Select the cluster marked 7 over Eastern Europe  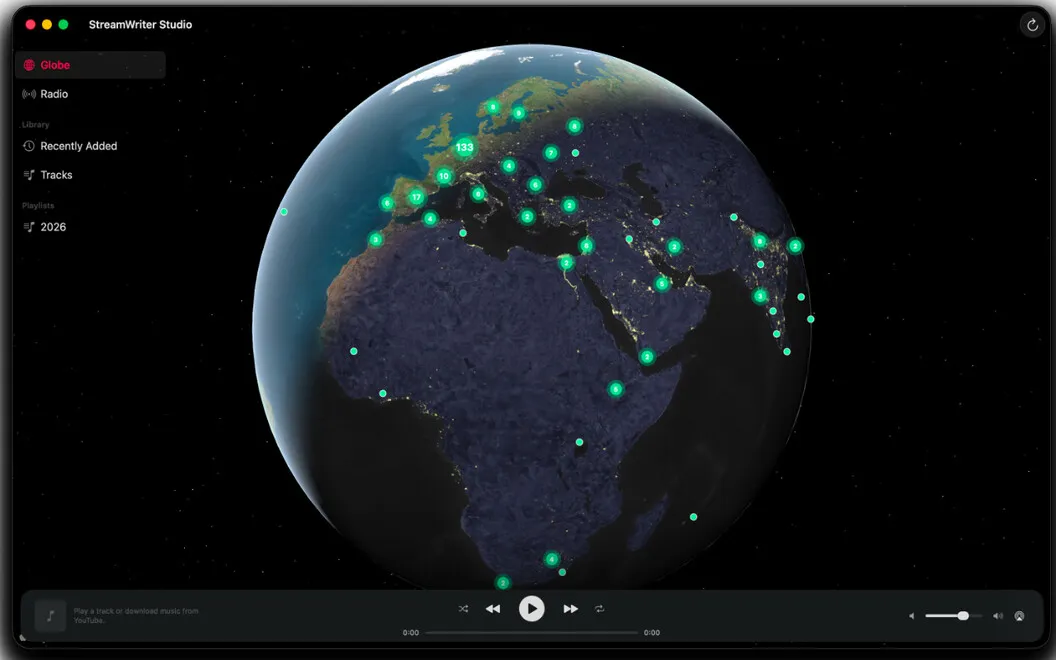pyautogui.click(x=551, y=153)
